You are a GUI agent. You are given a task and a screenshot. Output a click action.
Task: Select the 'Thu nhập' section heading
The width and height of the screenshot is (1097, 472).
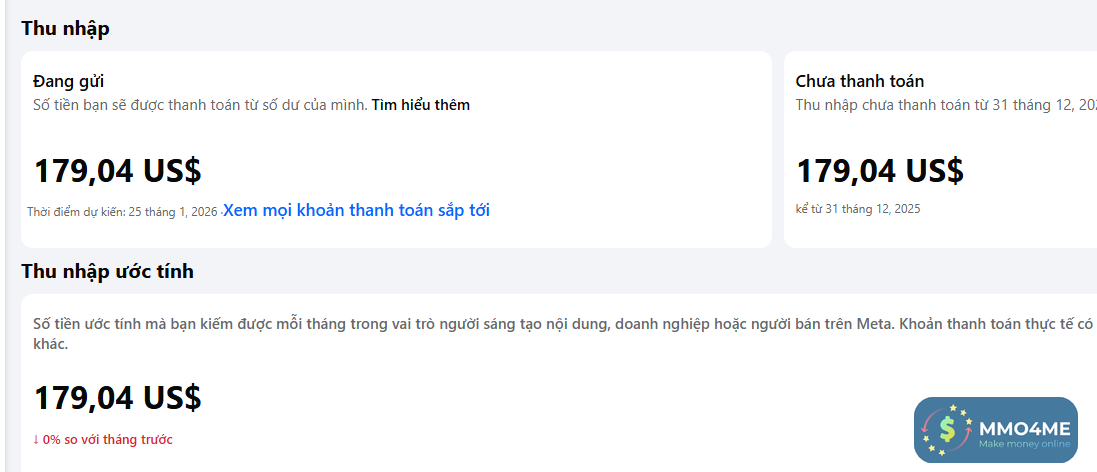click(65, 29)
